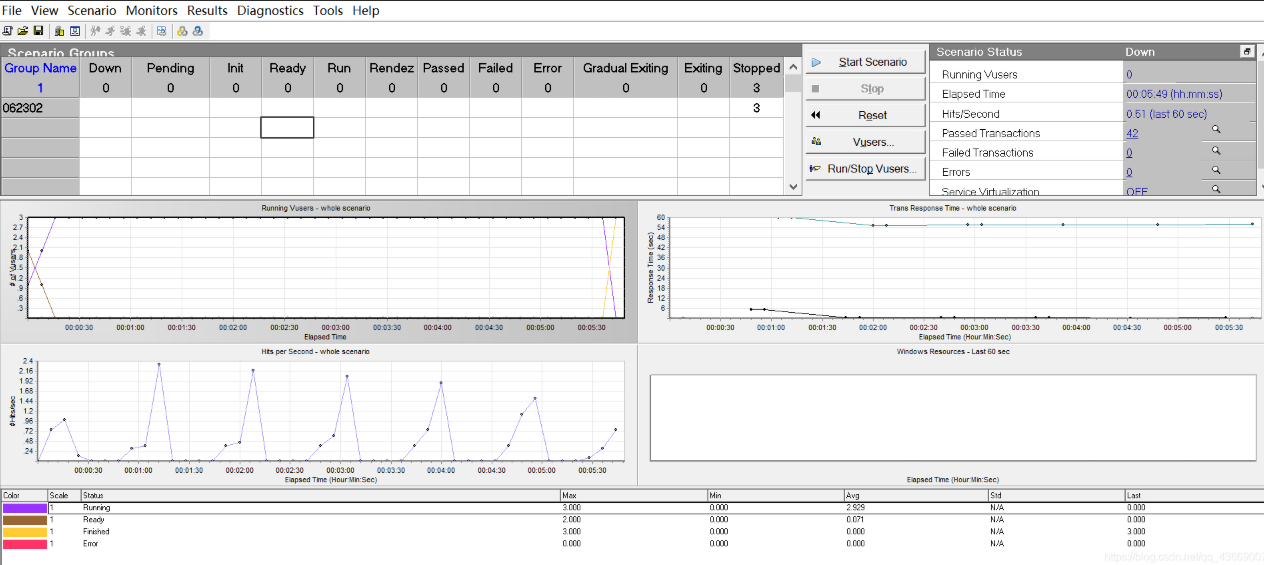Click the New Scenario toolbar icon

pyautogui.click(x=7, y=31)
